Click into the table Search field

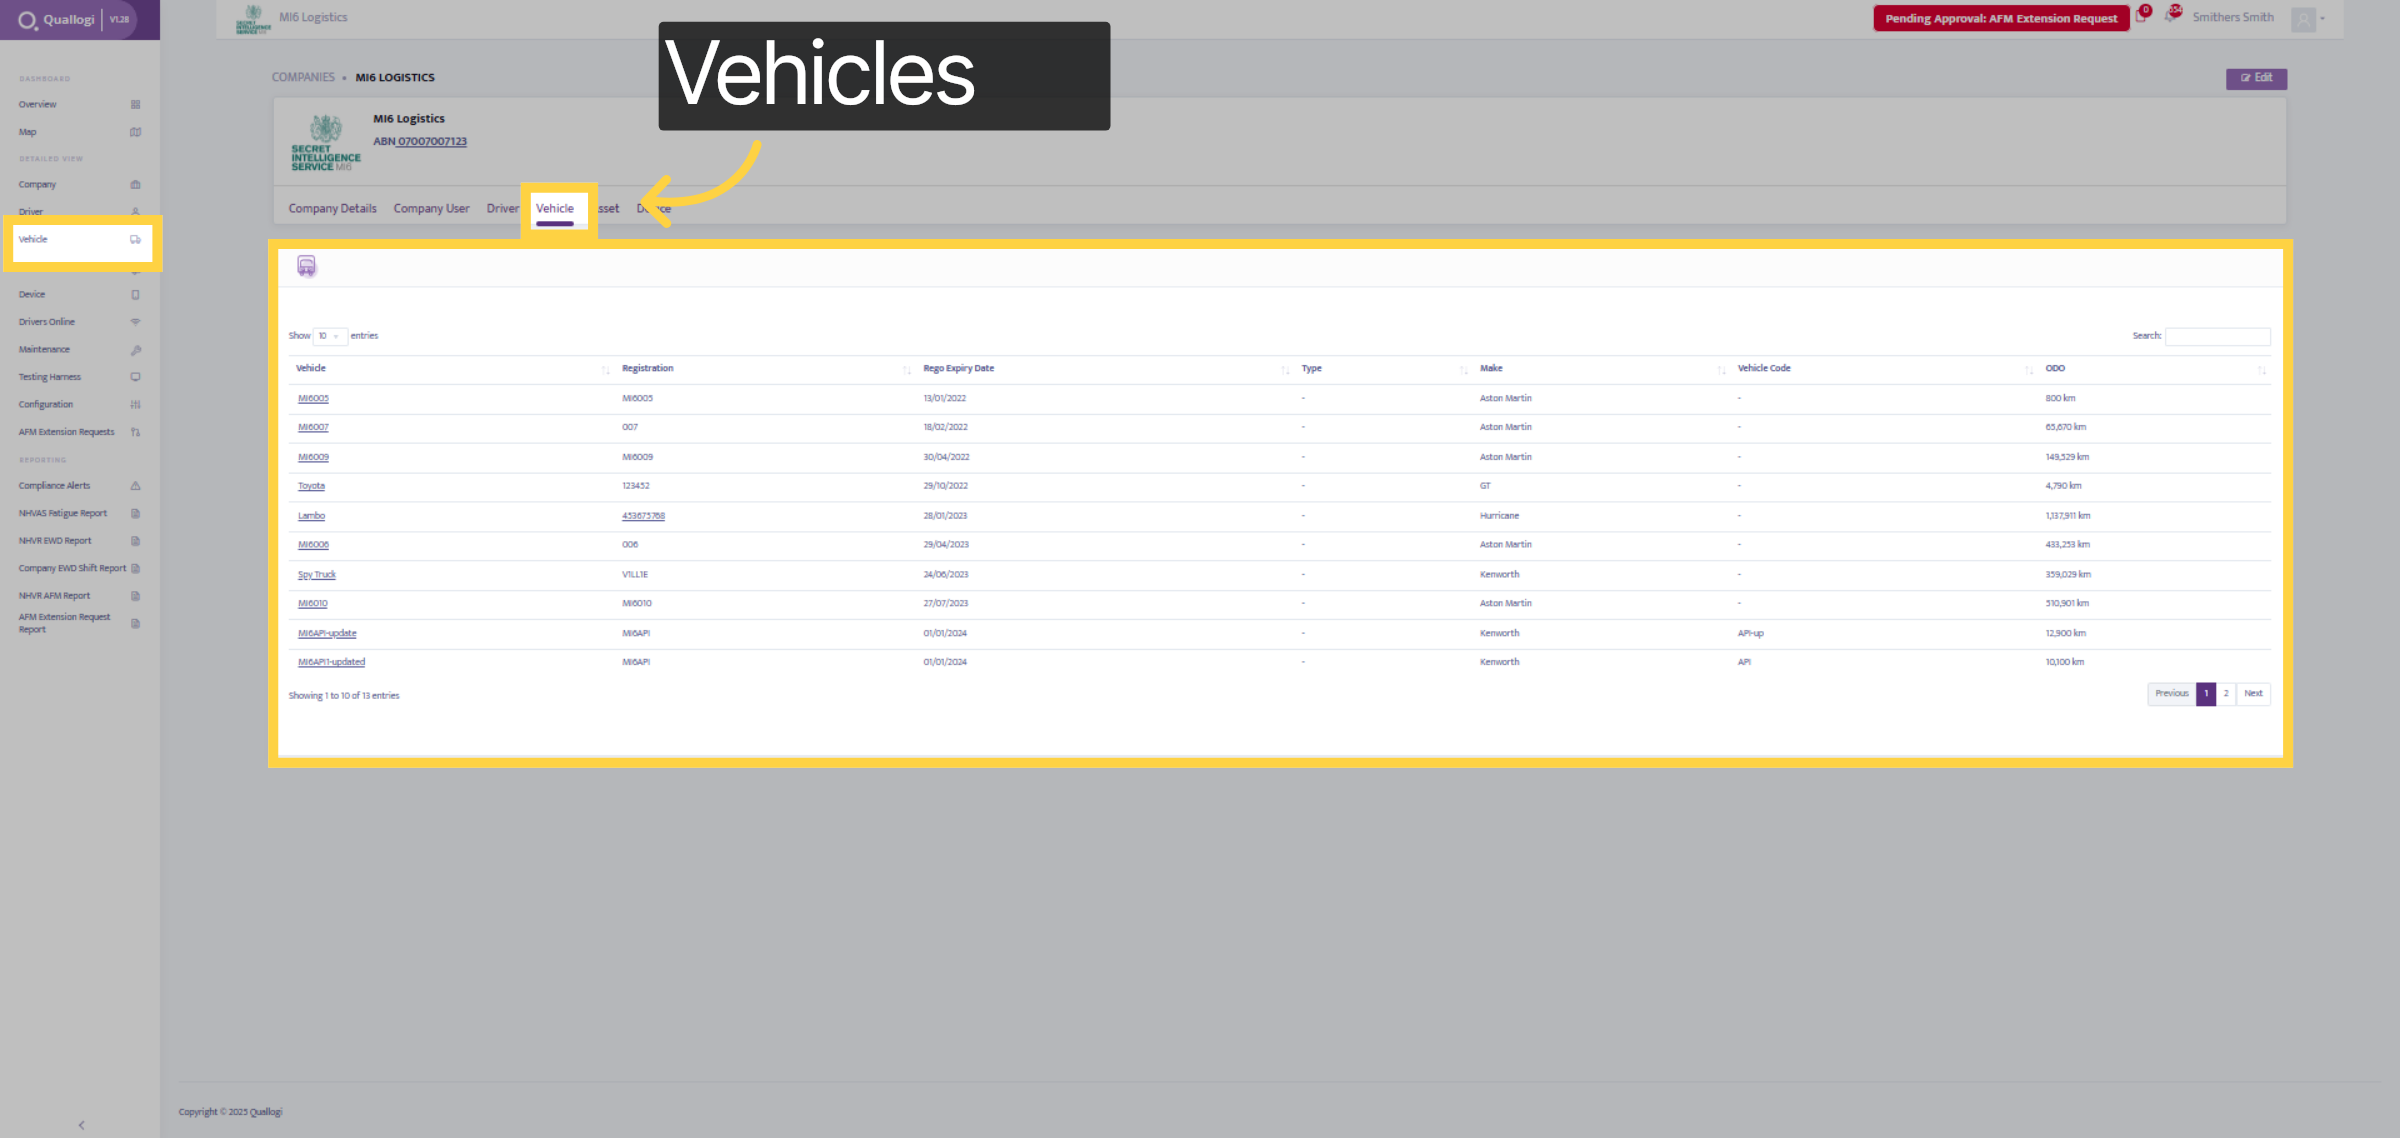click(2217, 337)
